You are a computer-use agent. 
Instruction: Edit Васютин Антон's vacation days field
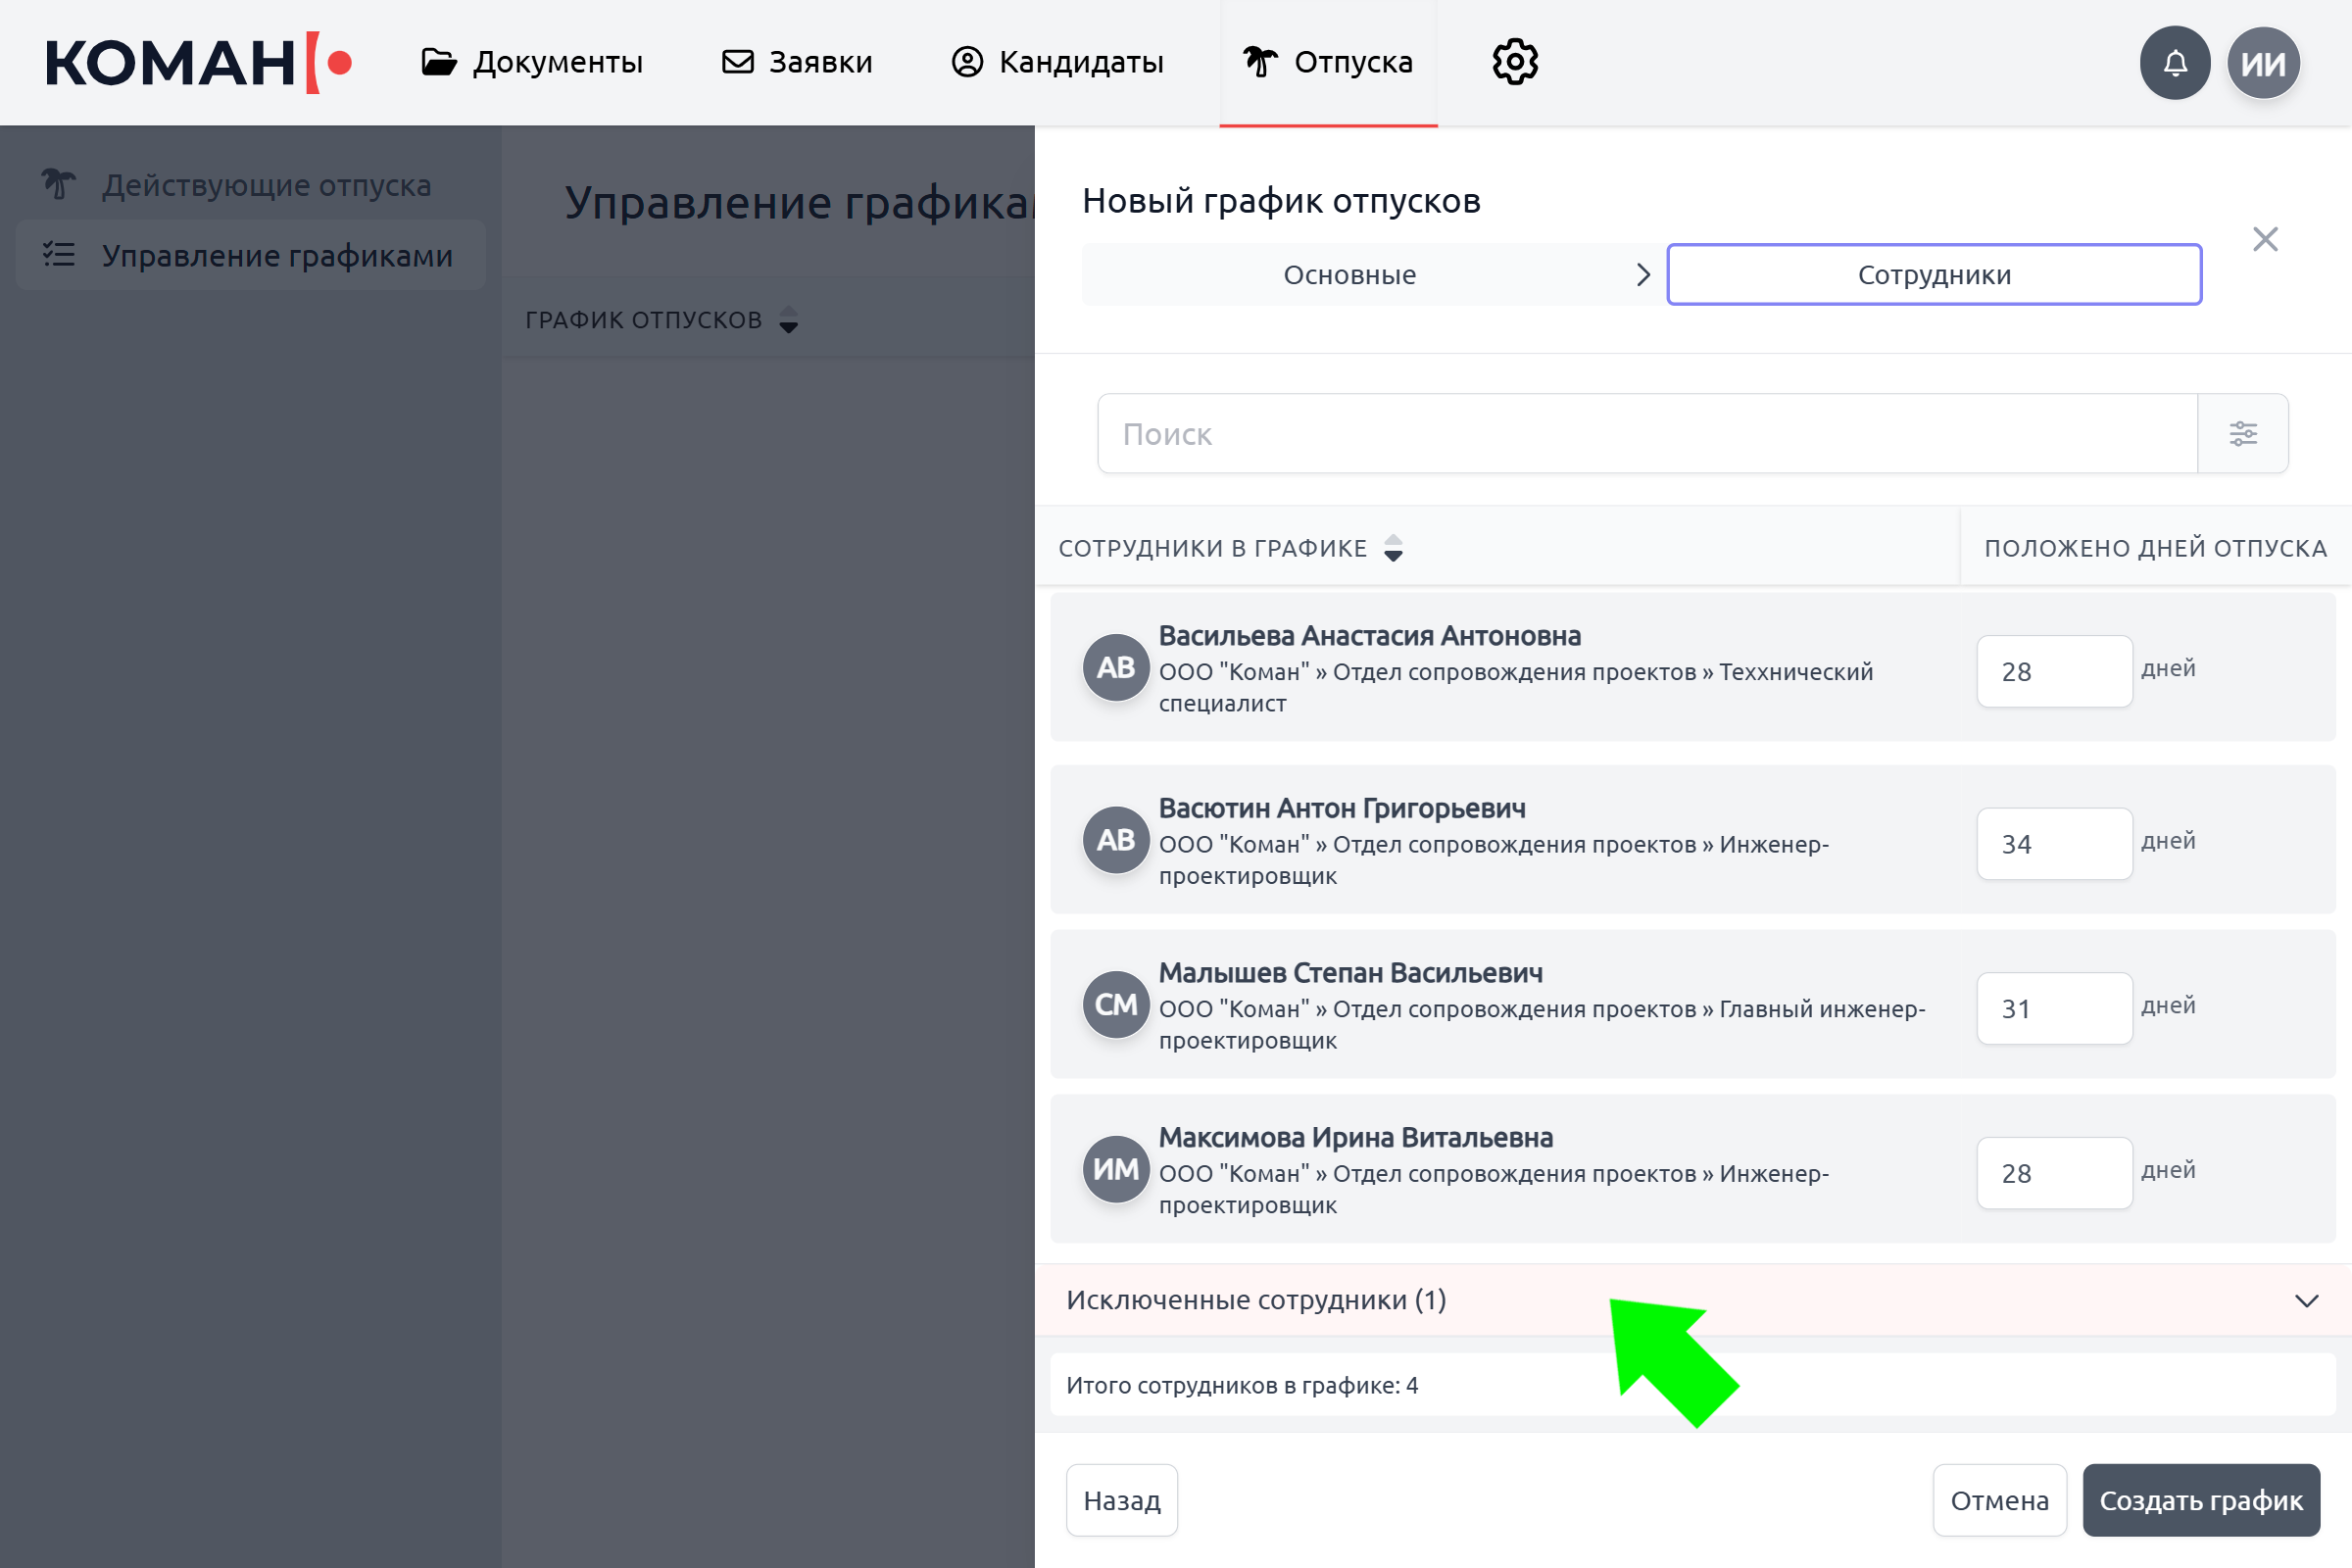click(2053, 844)
